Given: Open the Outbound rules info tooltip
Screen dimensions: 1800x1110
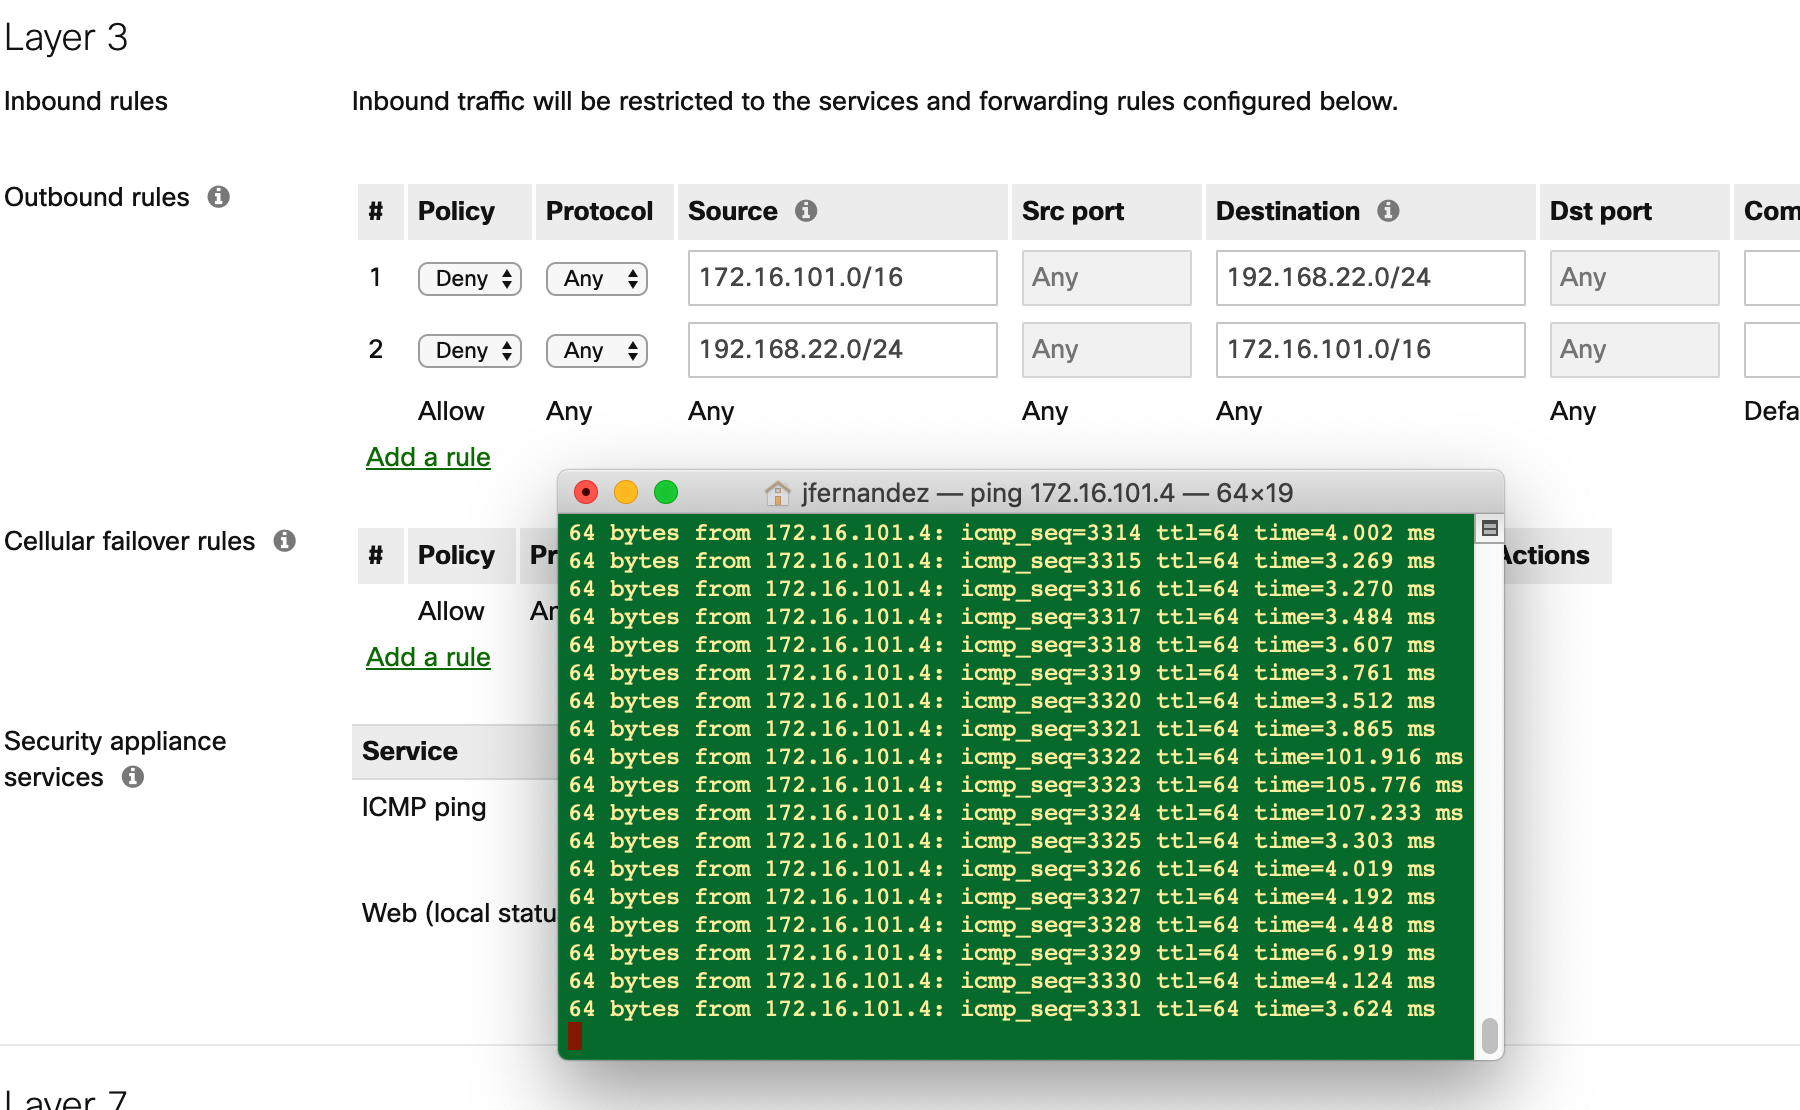Looking at the screenshot, I should pos(220,197).
